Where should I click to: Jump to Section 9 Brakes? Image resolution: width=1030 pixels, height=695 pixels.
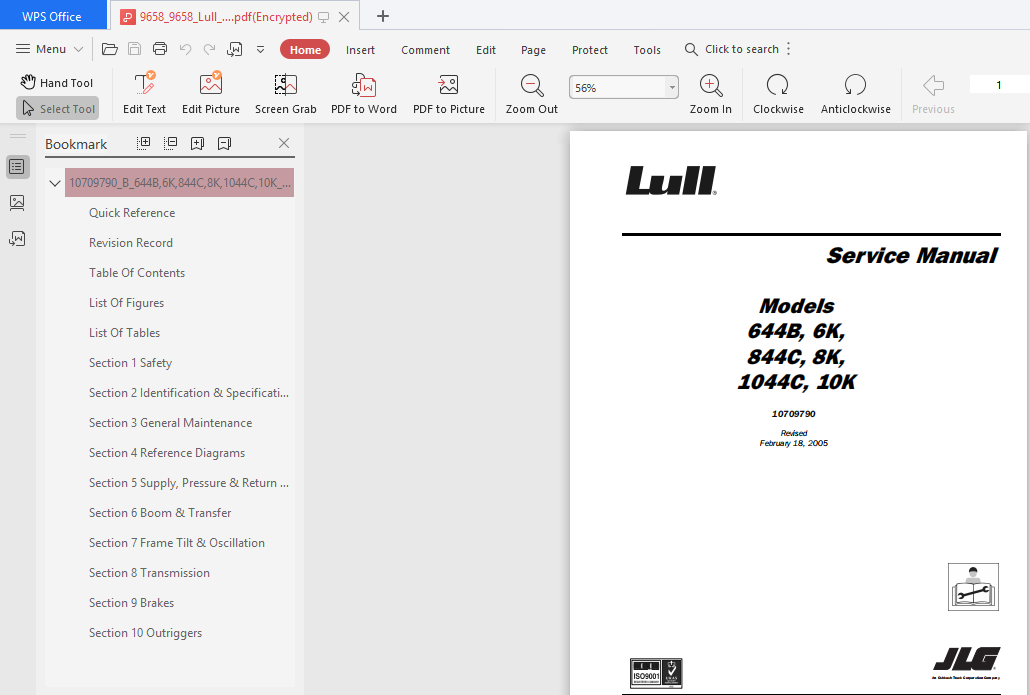pyautogui.click(x=131, y=603)
